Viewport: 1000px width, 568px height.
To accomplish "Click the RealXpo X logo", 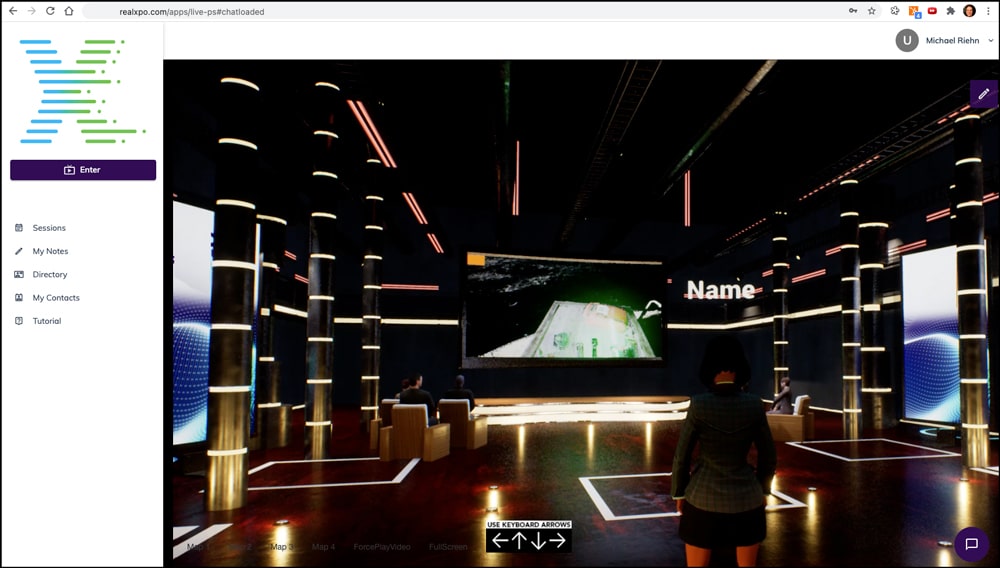I will (x=83, y=91).
